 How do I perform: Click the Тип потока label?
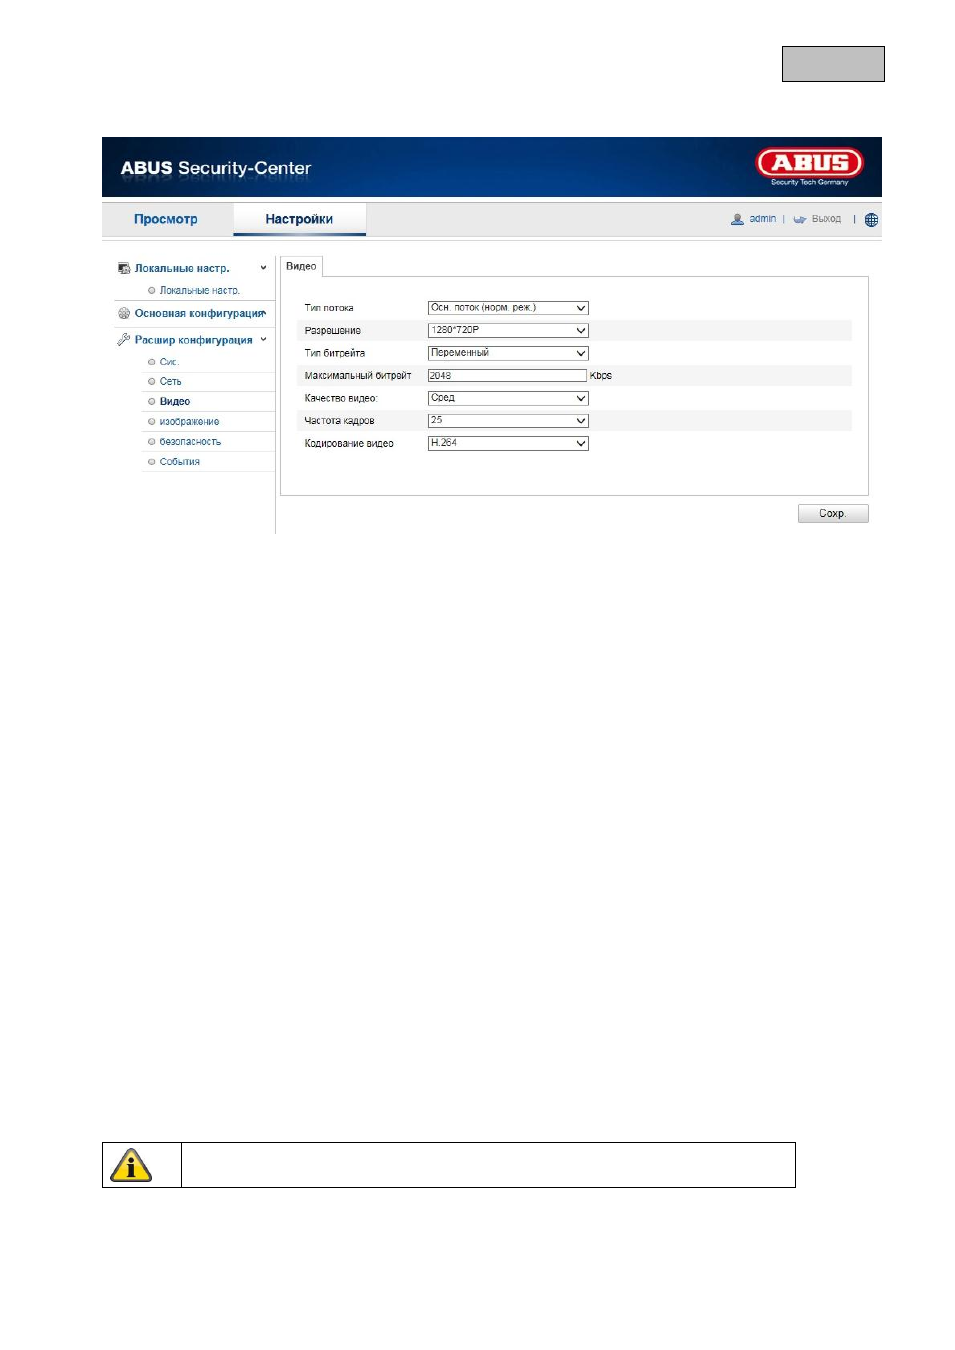329,308
